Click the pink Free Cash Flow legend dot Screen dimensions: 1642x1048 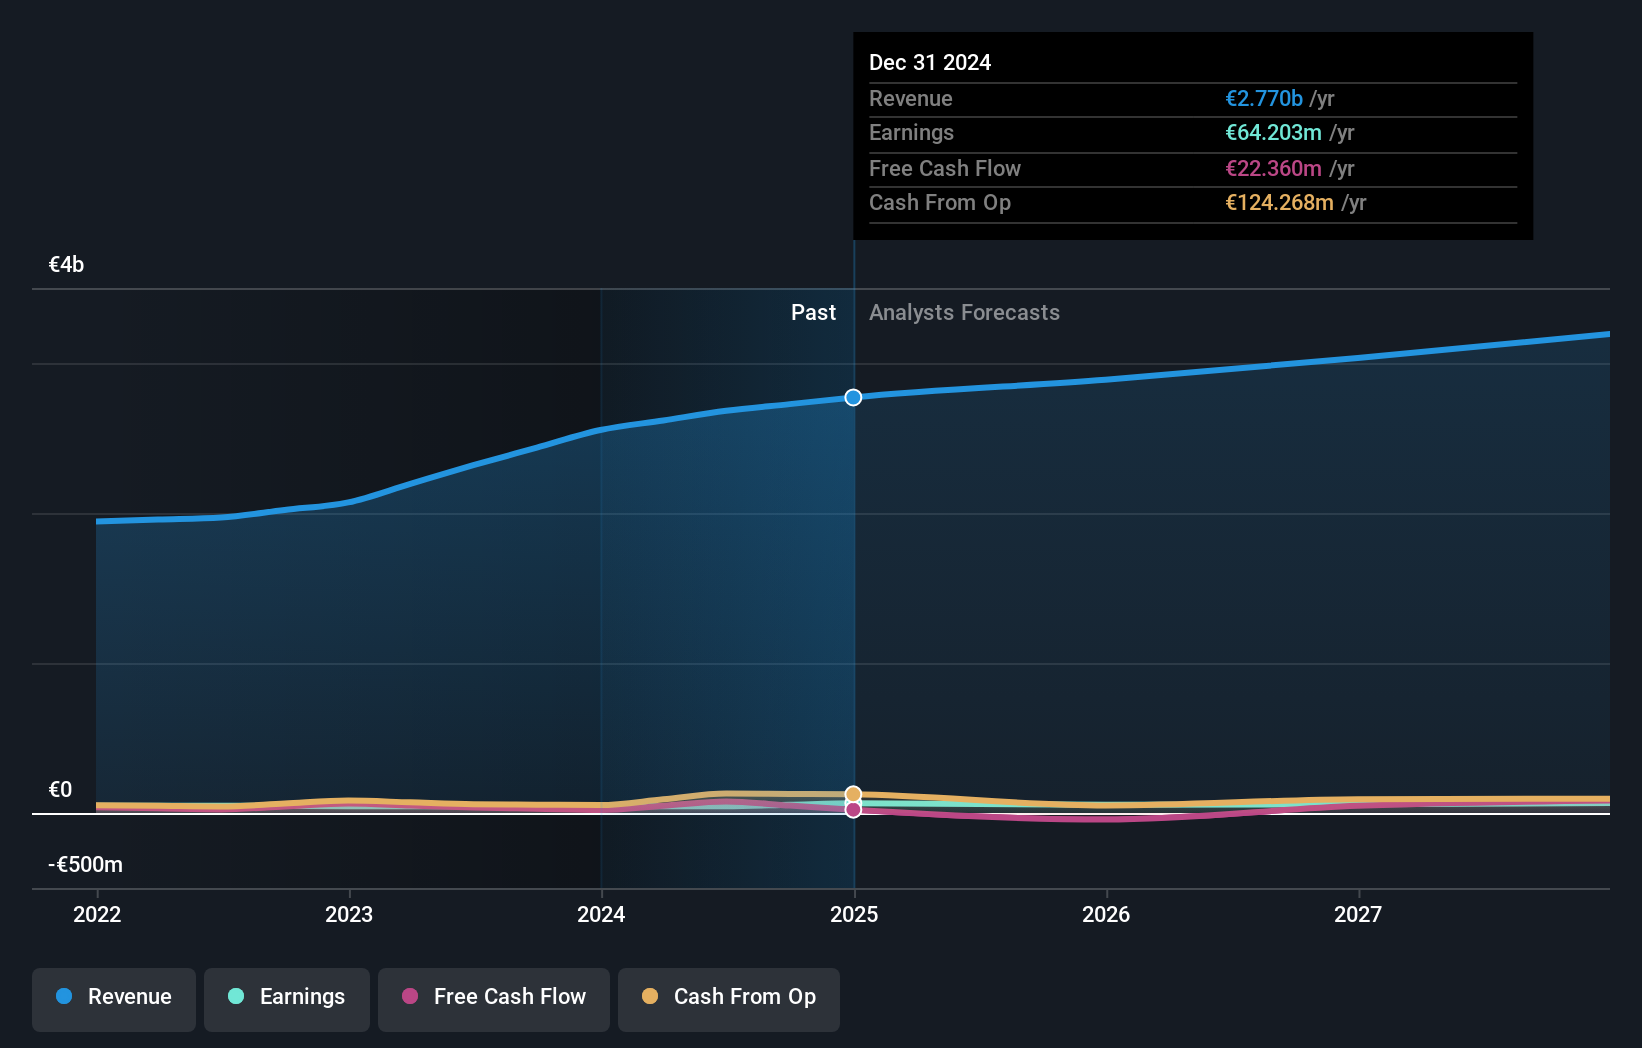pyautogui.click(x=409, y=996)
